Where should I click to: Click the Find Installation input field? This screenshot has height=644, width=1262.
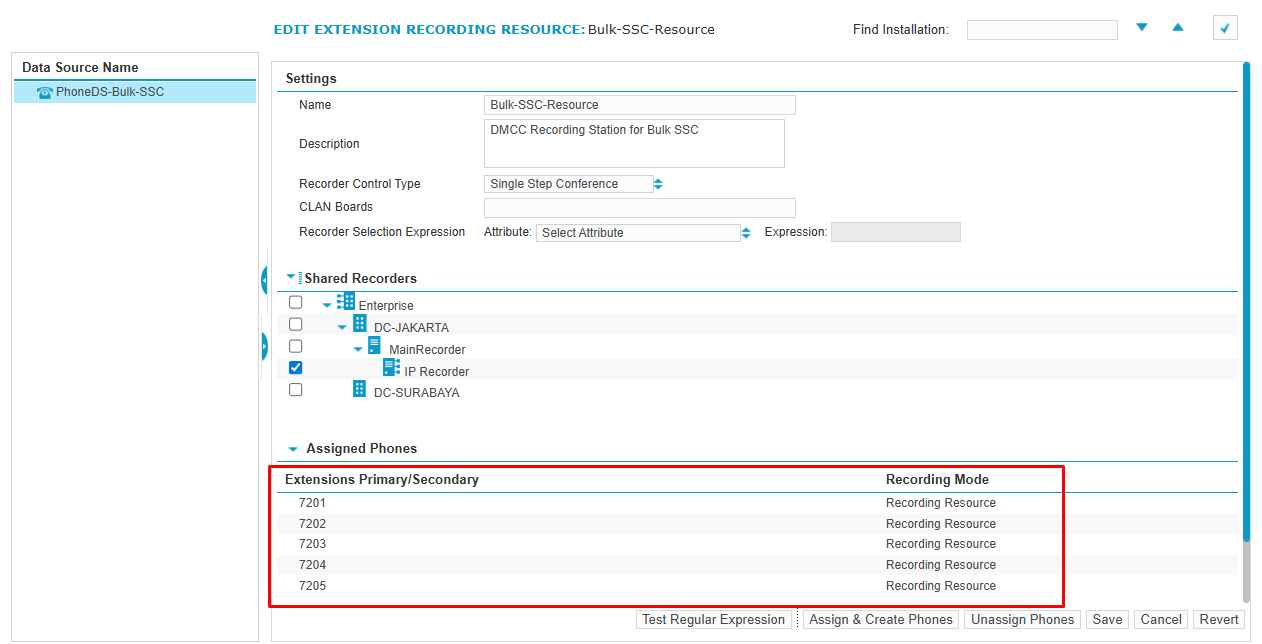(x=1041, y=30)
